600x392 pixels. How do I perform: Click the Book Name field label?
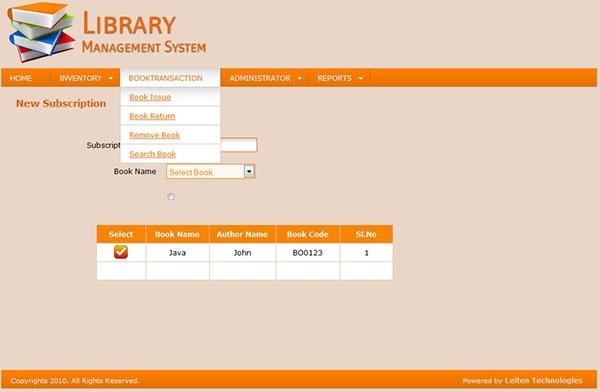point(135,172)
